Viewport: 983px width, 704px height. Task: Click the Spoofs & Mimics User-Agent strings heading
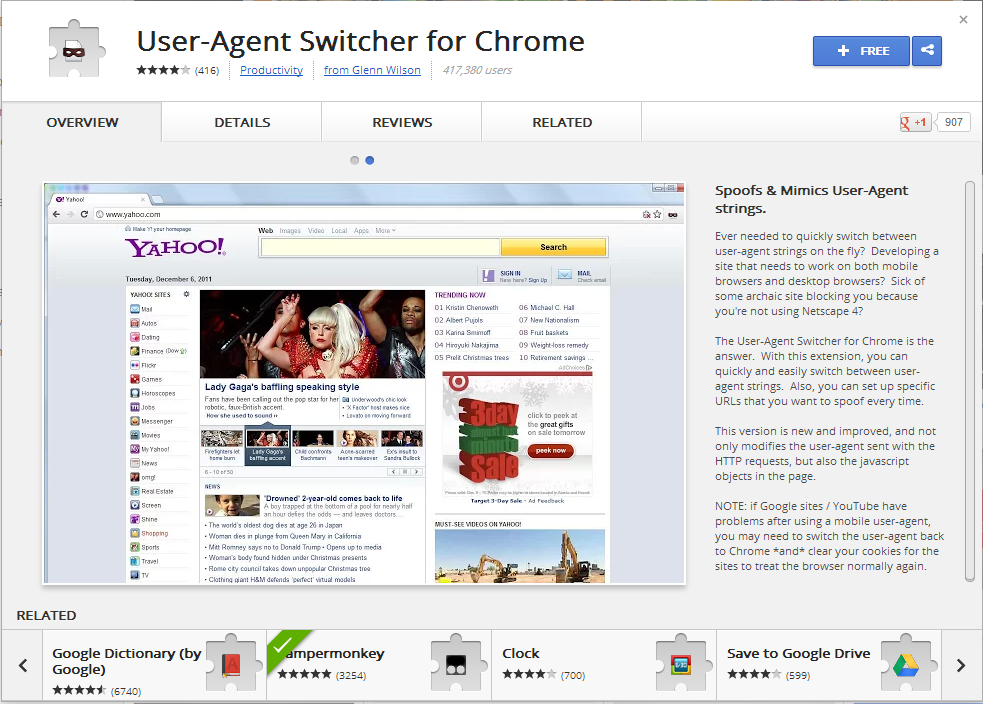[811, 199]
